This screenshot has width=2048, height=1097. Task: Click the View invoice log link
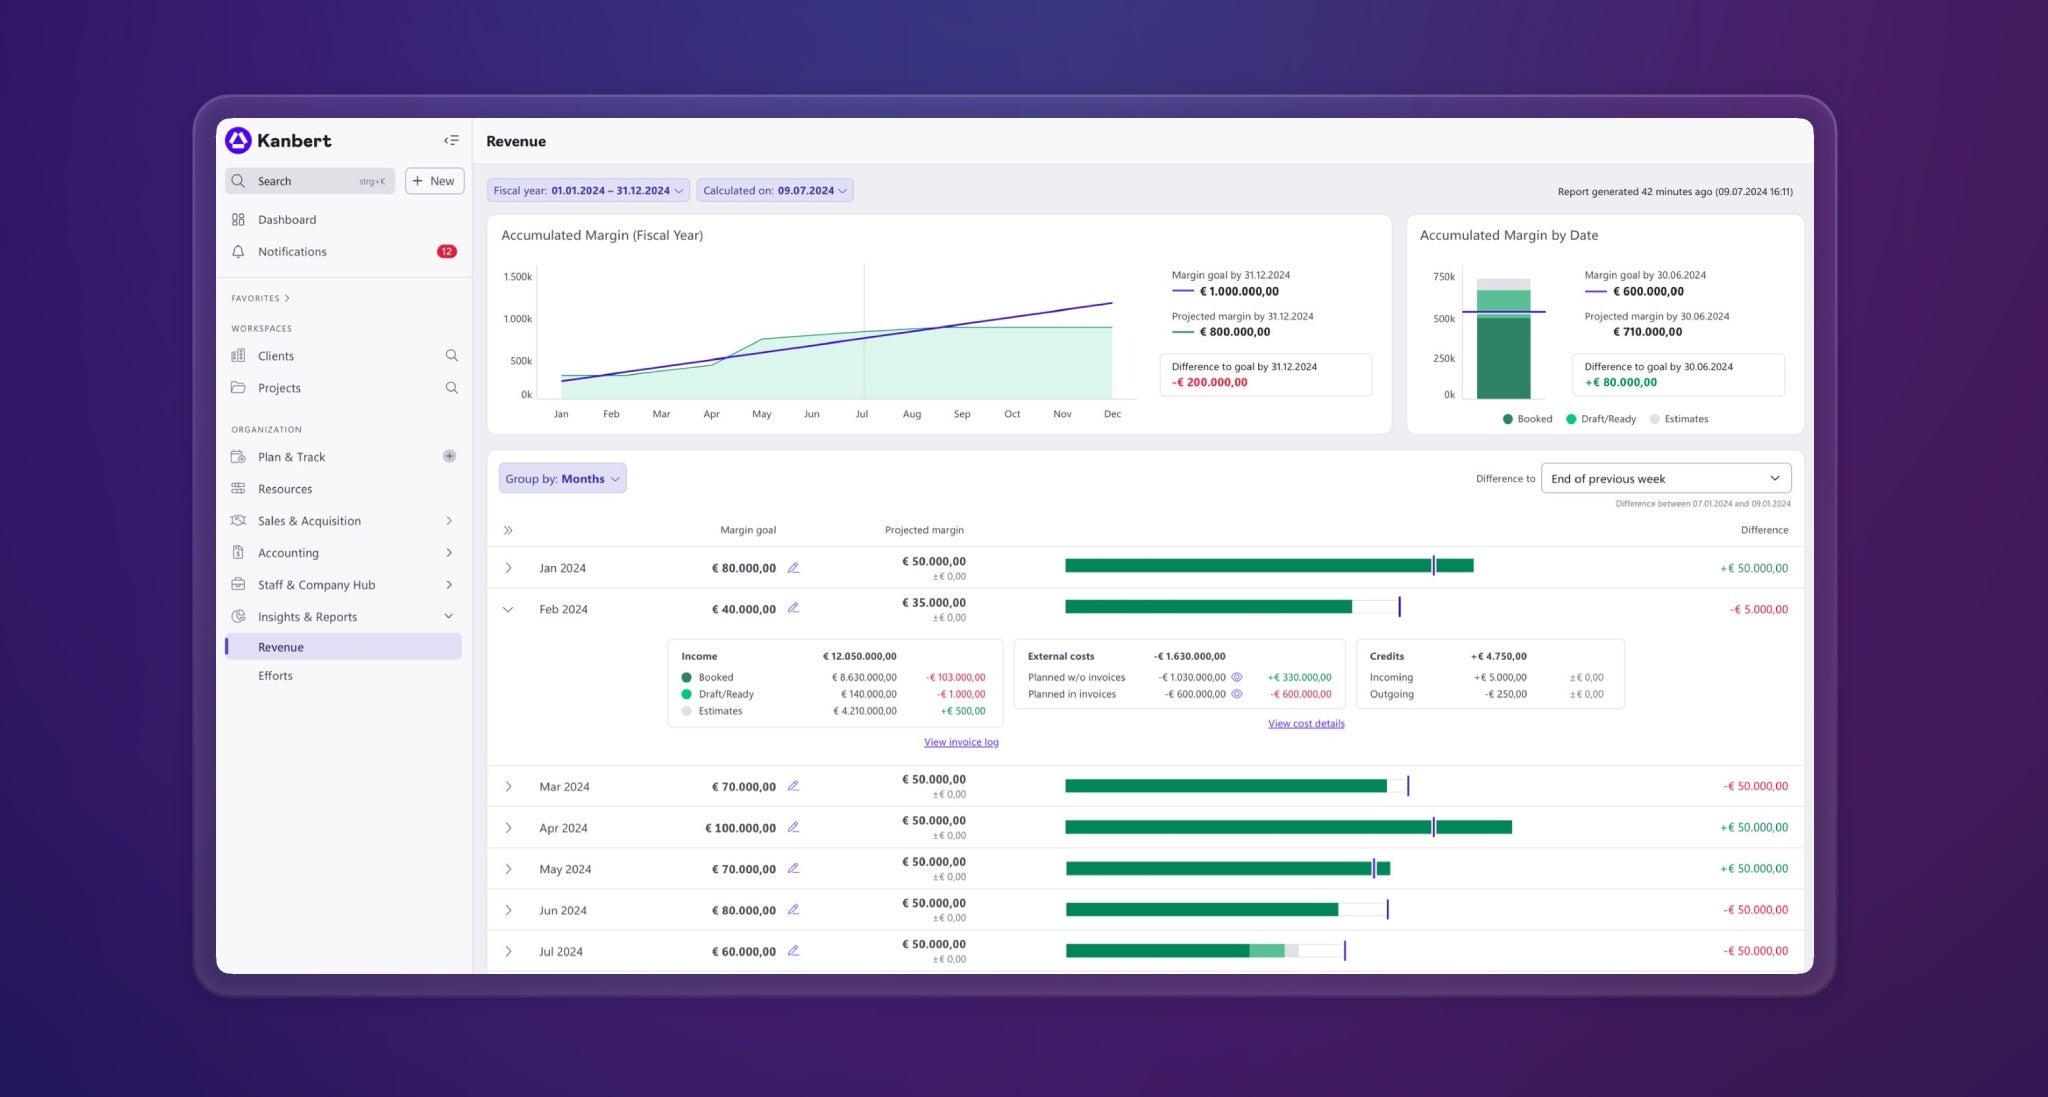[x=961, y=742]
